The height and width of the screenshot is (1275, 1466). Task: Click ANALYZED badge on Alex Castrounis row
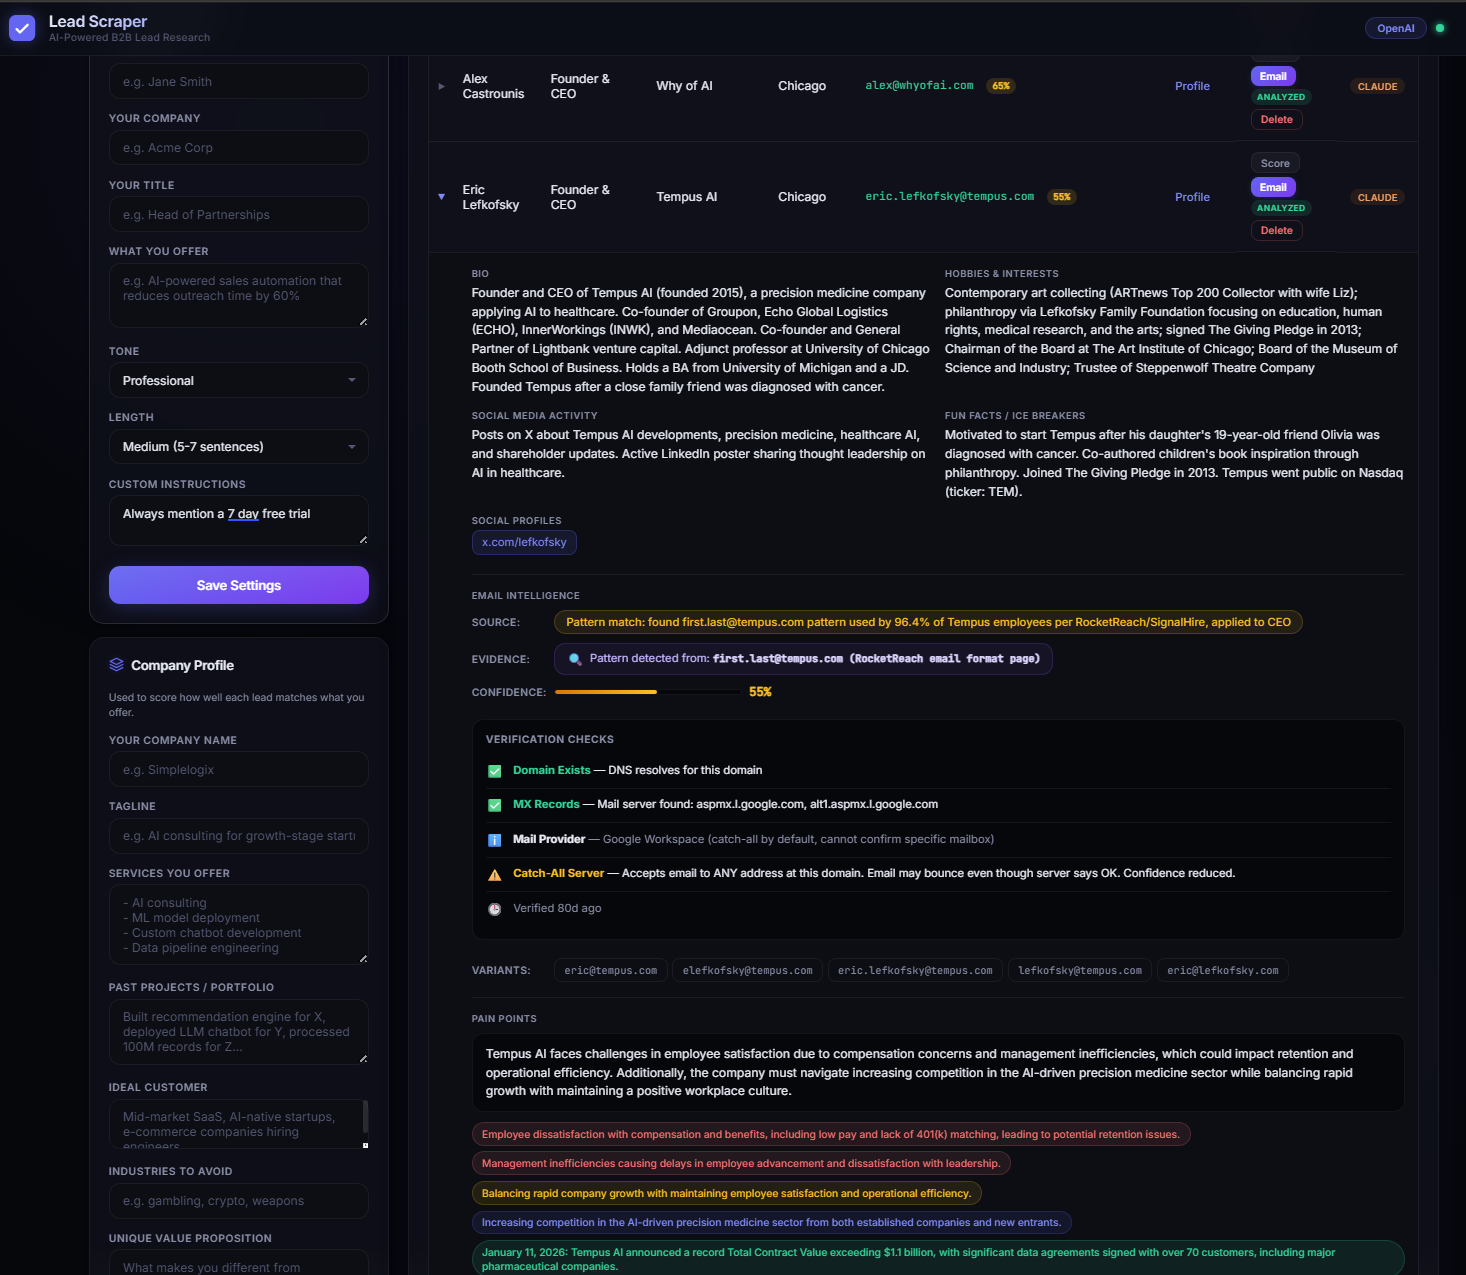click(x=1281, y=97)
